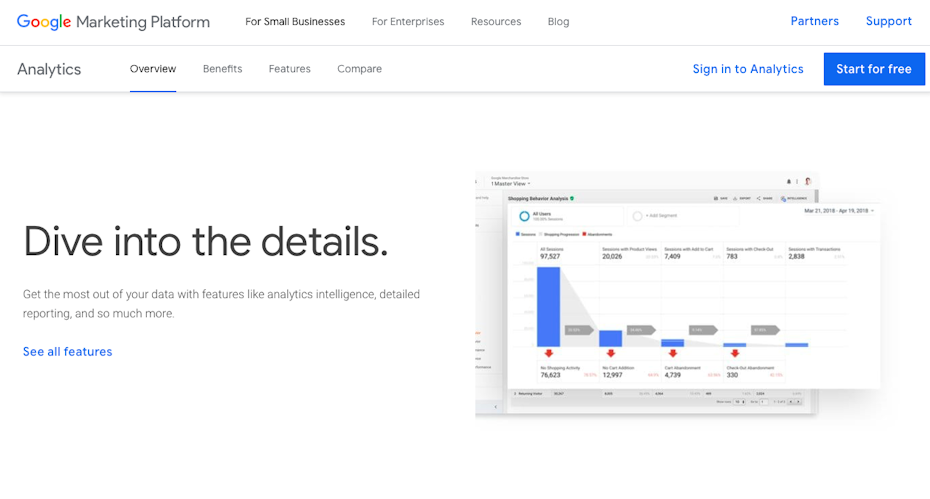Click the user avatar in the dashboard preview
The height and width of the screenshot is (499, 930).
807,182
